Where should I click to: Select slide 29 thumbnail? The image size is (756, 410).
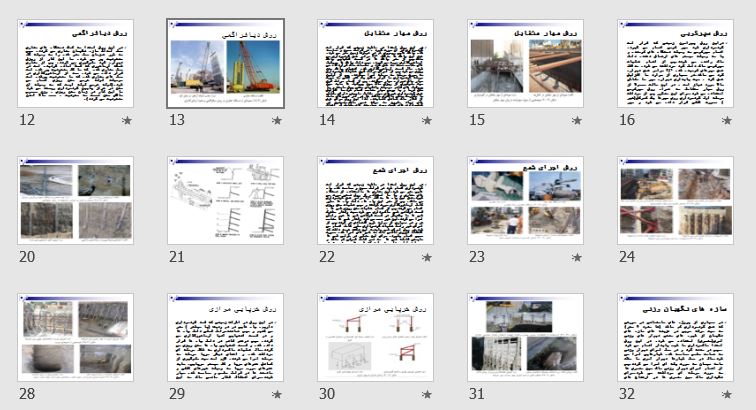click(x=226, y=337)
